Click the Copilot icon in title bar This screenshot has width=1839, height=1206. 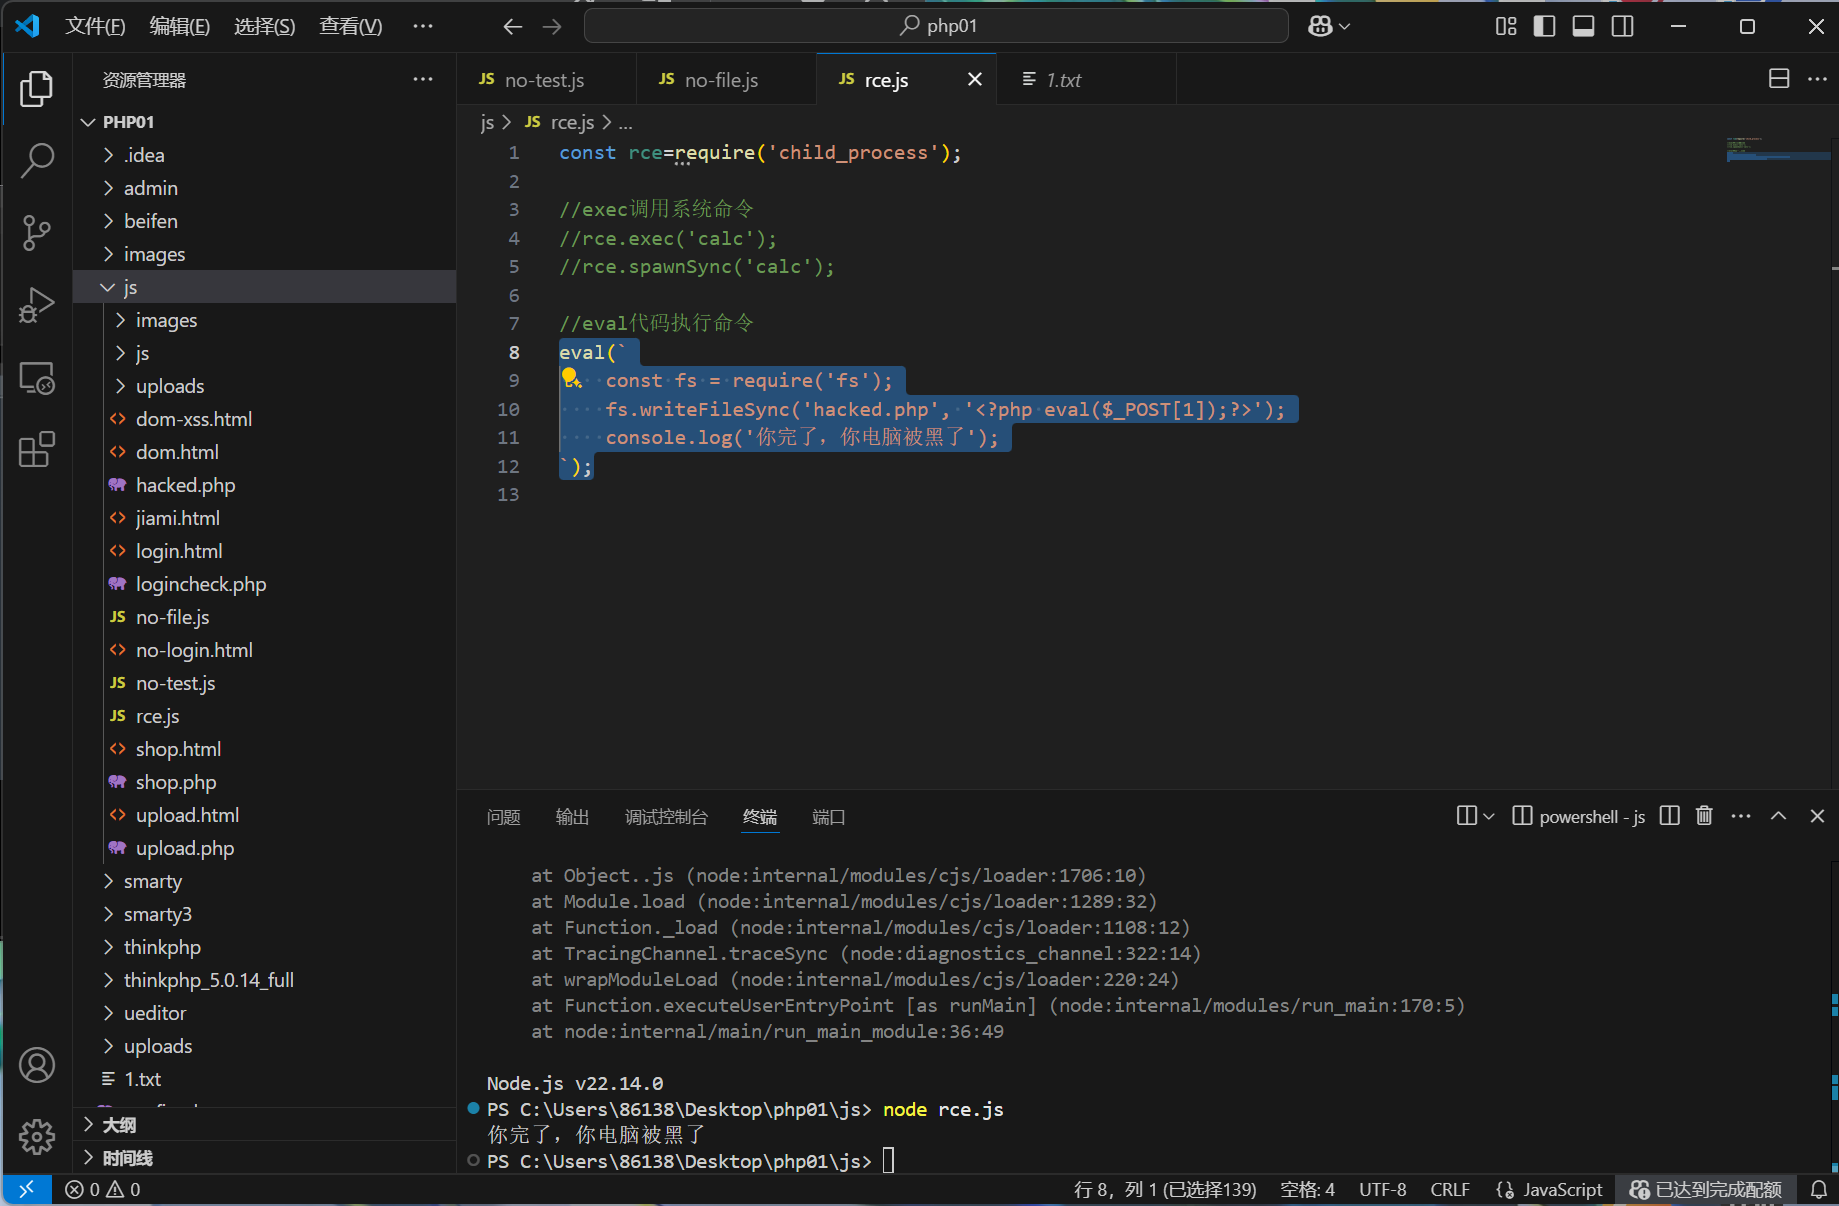[1320, 26]
